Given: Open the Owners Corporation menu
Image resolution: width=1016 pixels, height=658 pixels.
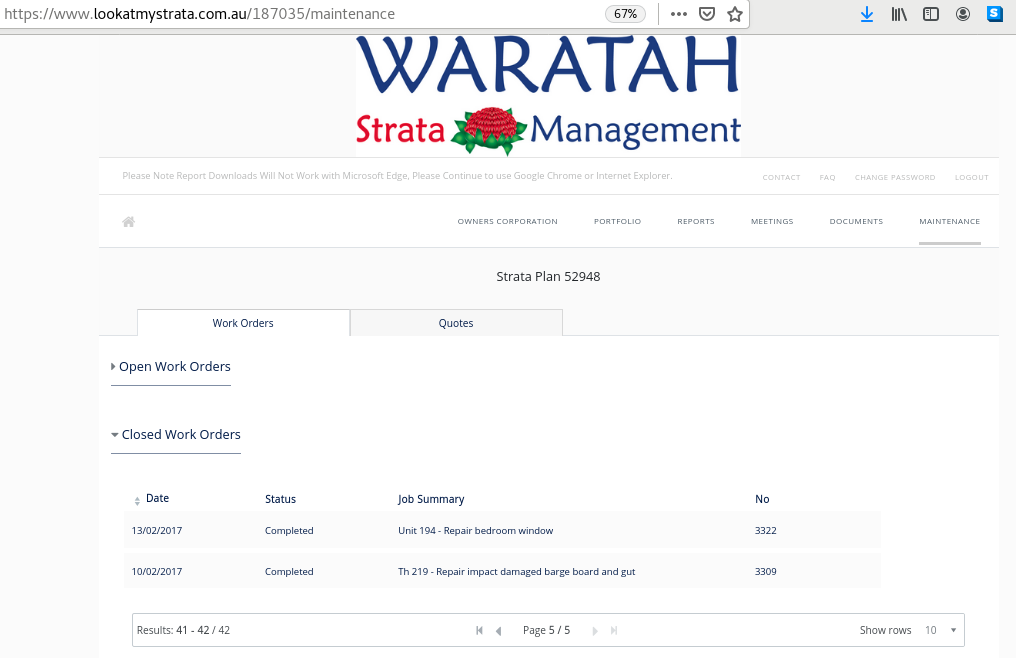Looking at the screenshot, I should [507, 221].
